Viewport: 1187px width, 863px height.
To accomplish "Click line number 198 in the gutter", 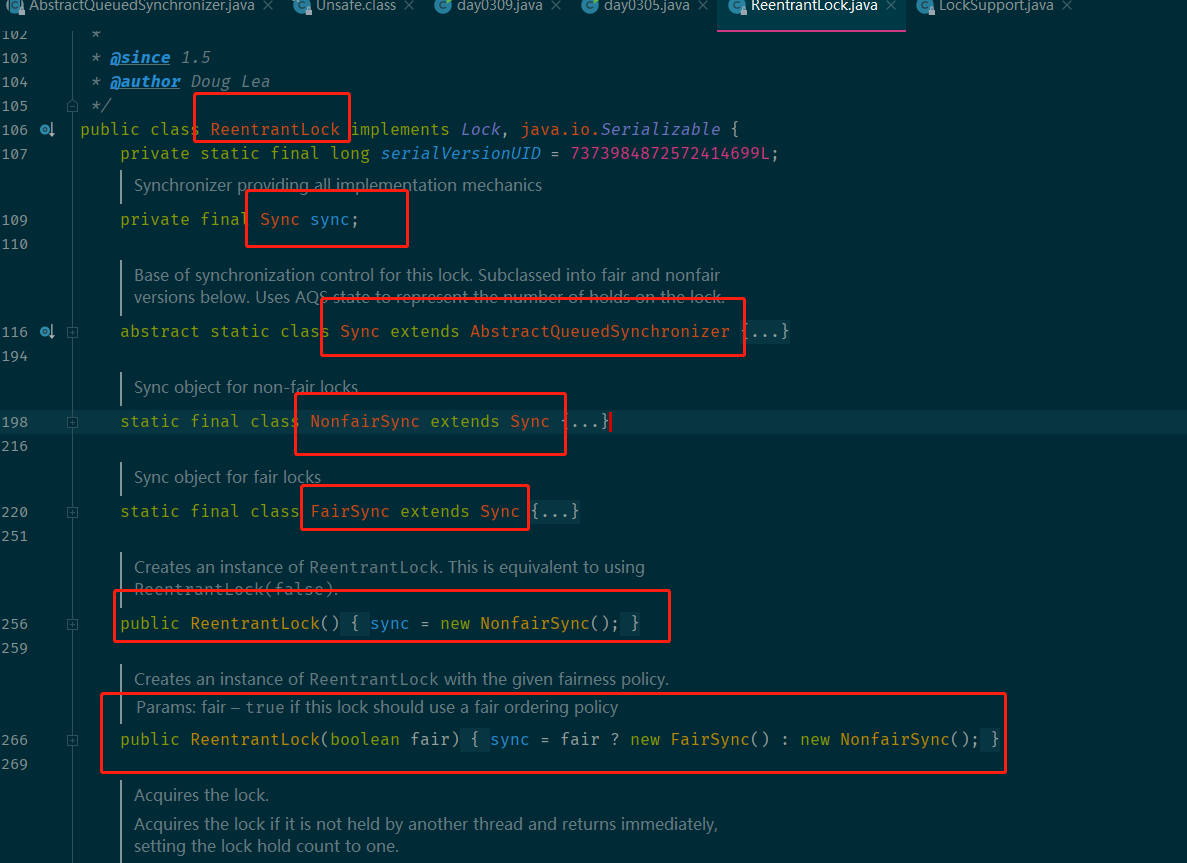I will click(x=14, y=422).
